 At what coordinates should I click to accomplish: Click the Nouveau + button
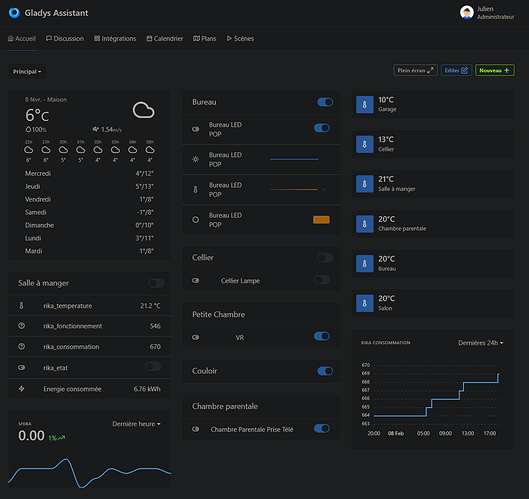495,71
